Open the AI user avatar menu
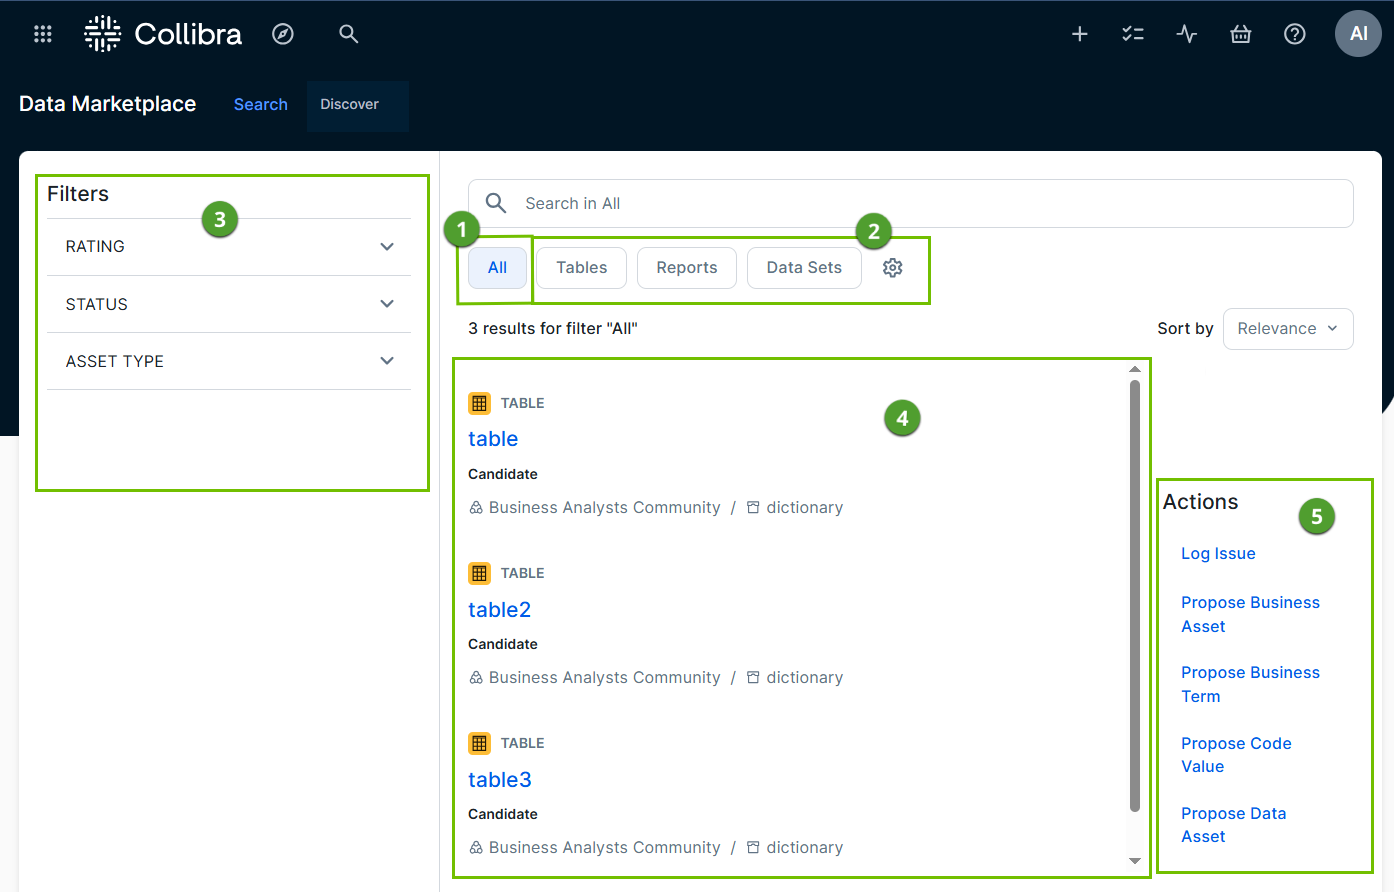1394x892 pixels. coord(1358,34)
